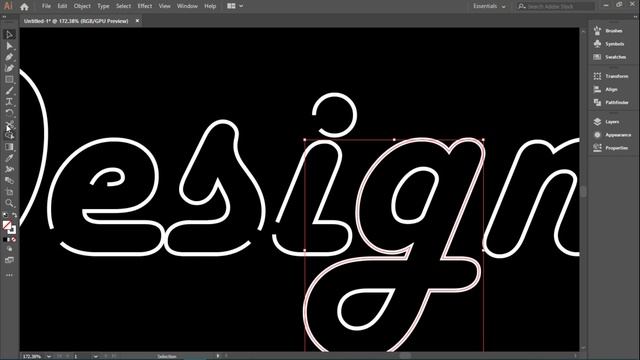This screenshot has height=360, width=640.
Task: Open Edit Toolbar three dots
Action: tap(9, 276)
